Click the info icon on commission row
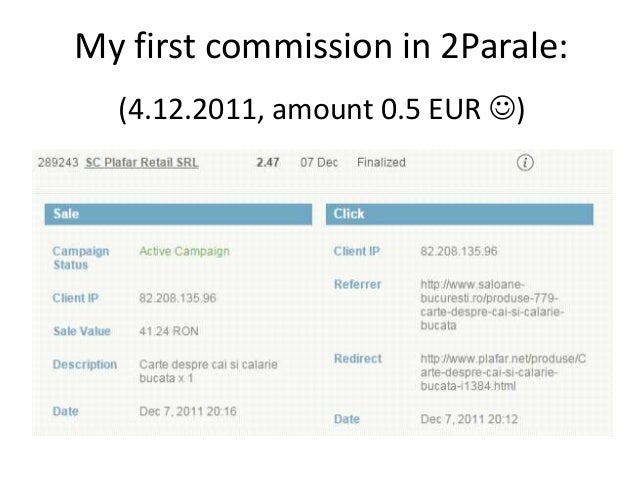The height and width of the screenshot is (479, 638). (x=525, y=162)
